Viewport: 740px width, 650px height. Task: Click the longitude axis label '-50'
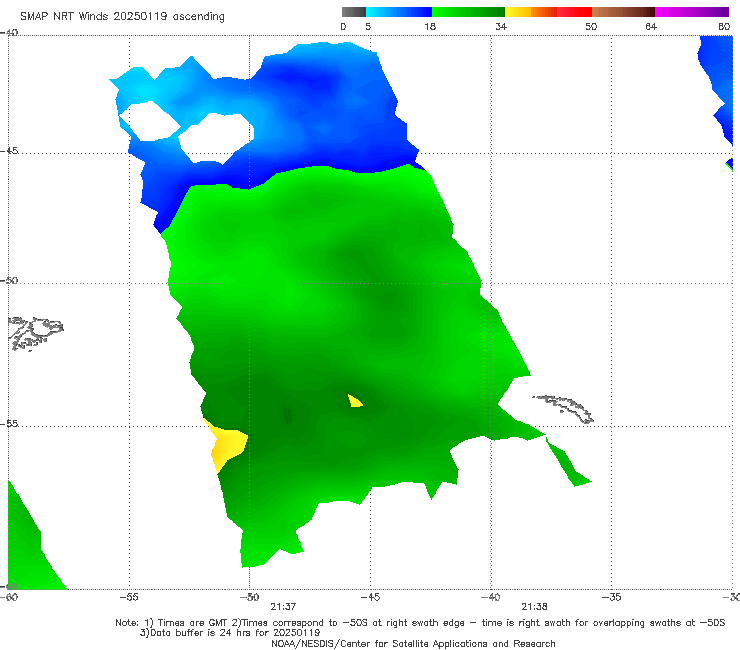[x=249, y=597]
